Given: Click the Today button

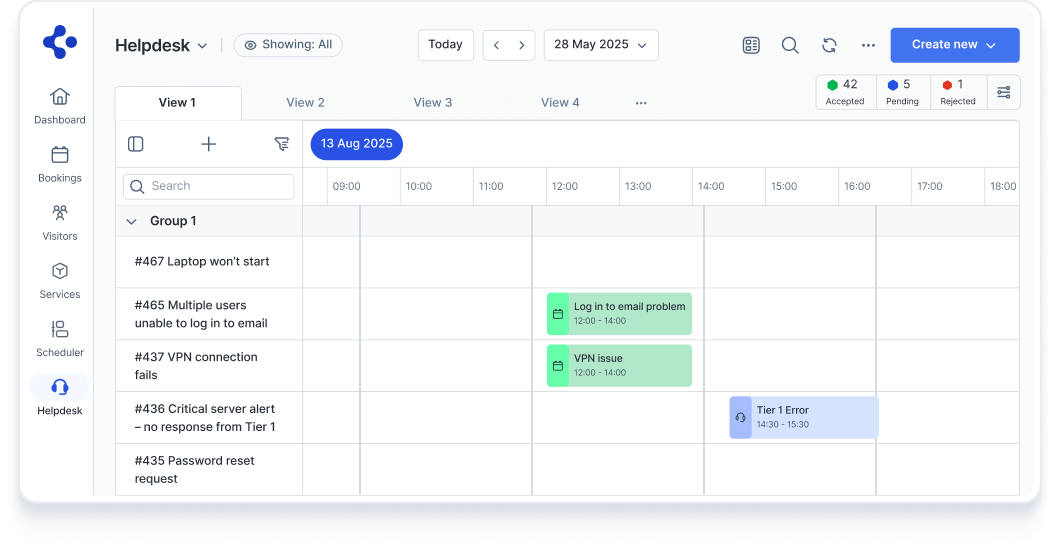Looking at the screenshot, I should (445, 45).
